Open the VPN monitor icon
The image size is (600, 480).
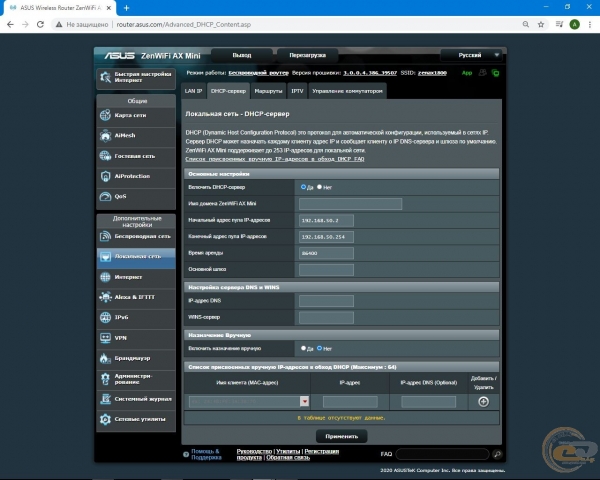(105, 338)
